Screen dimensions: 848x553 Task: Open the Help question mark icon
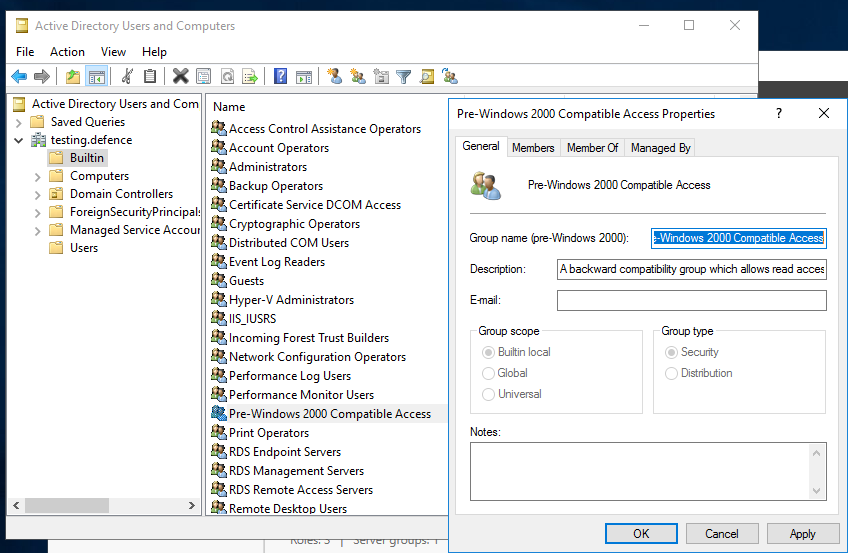tap(280, 76)
